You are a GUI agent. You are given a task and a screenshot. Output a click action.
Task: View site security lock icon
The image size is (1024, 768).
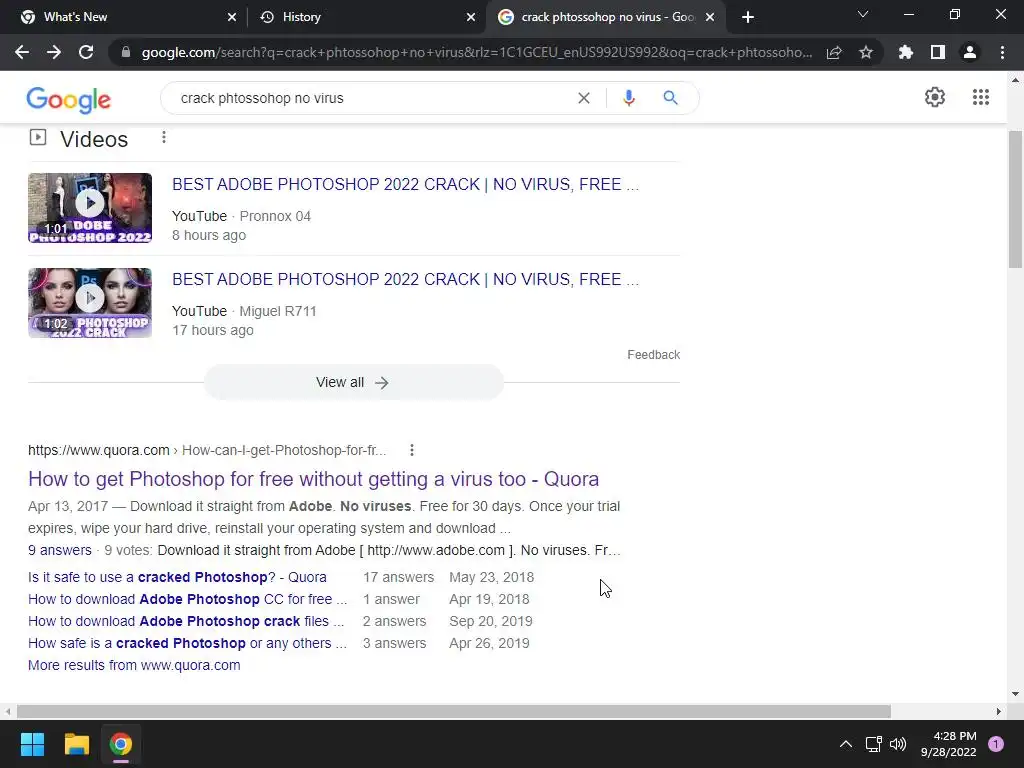[126, 52]
